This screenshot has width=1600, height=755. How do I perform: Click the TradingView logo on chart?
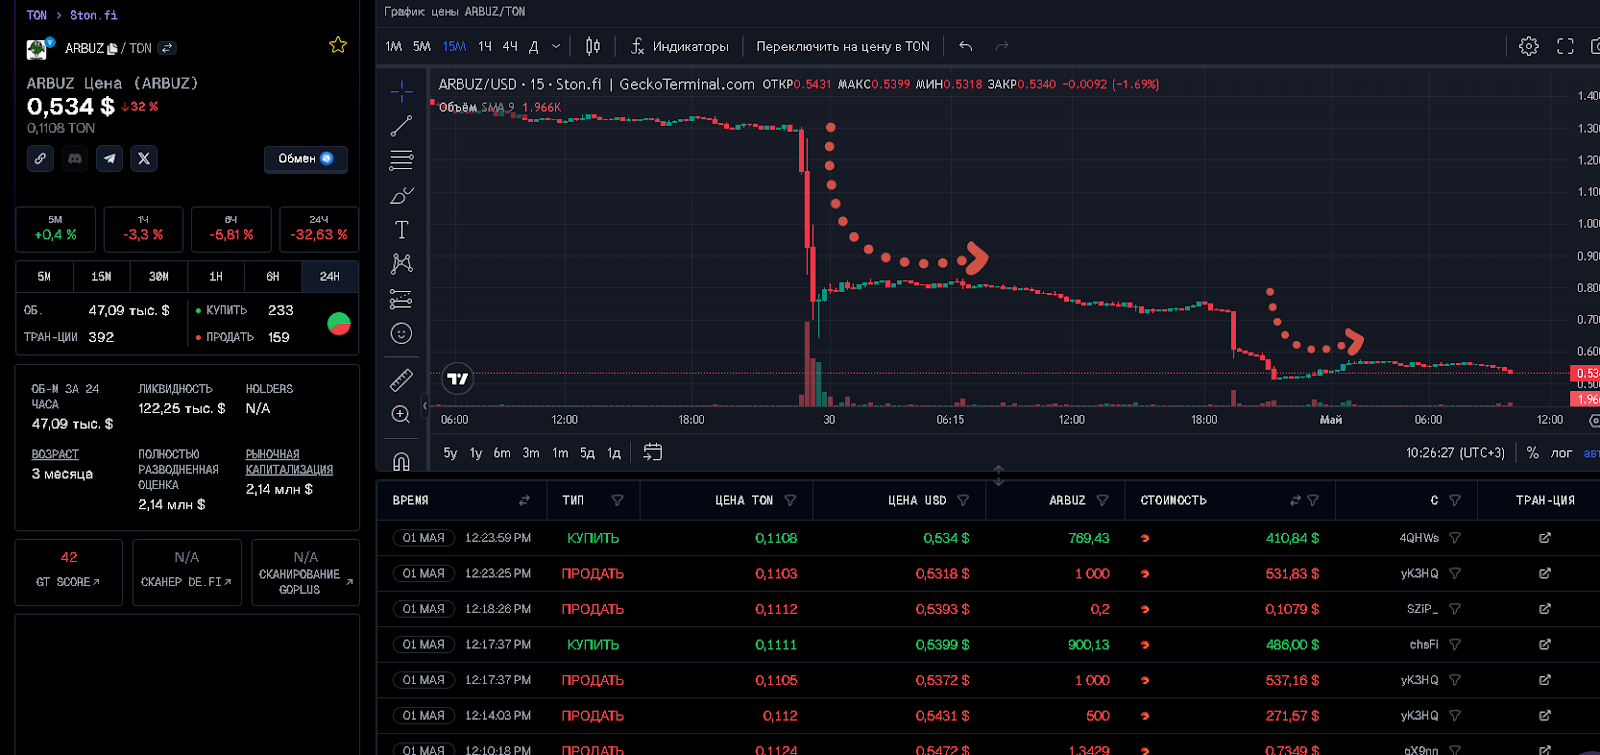click(458, 378)
